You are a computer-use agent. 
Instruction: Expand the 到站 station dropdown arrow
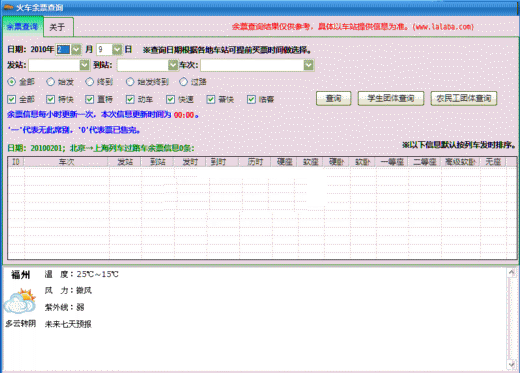tap(173, 65)
